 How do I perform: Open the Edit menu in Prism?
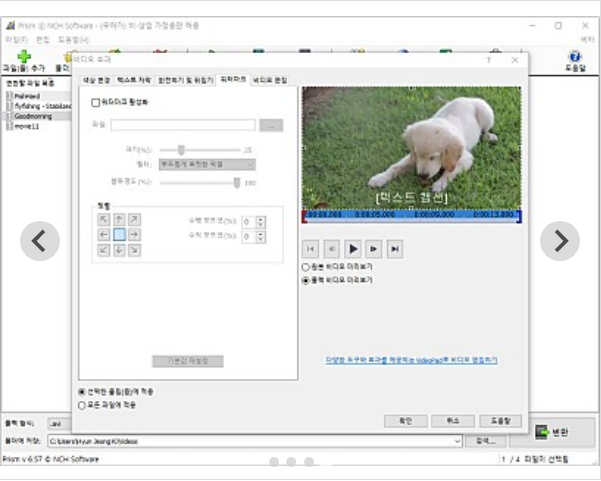tap(43, 39)
